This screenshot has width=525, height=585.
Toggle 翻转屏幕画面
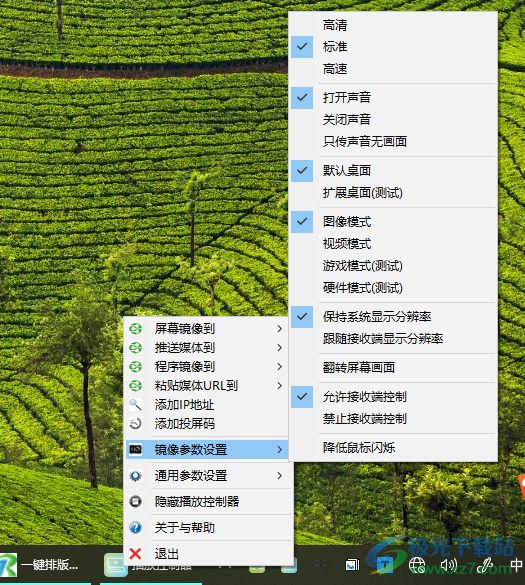pyautogui.click(x=393, y=367)
